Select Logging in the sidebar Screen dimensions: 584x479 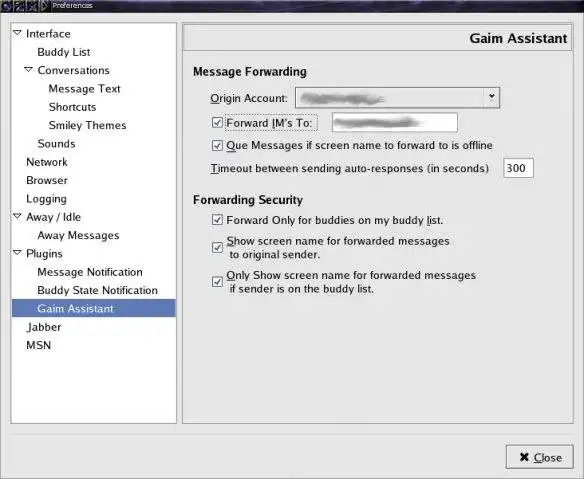pos(47,199)
